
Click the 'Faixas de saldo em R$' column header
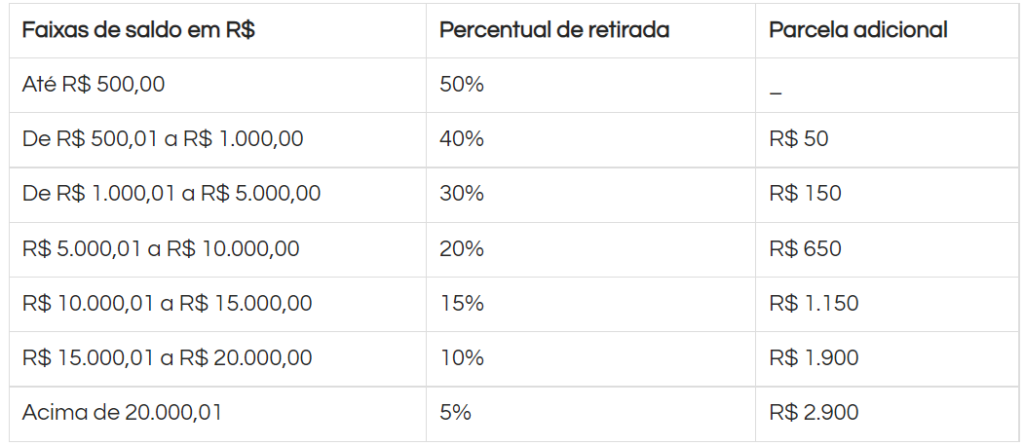138,30
